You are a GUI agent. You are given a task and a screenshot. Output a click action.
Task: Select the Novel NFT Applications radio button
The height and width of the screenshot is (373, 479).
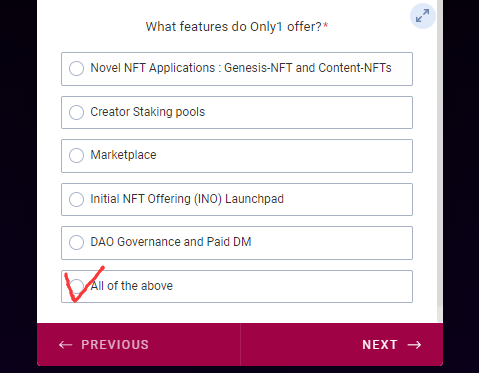[76, 68]
